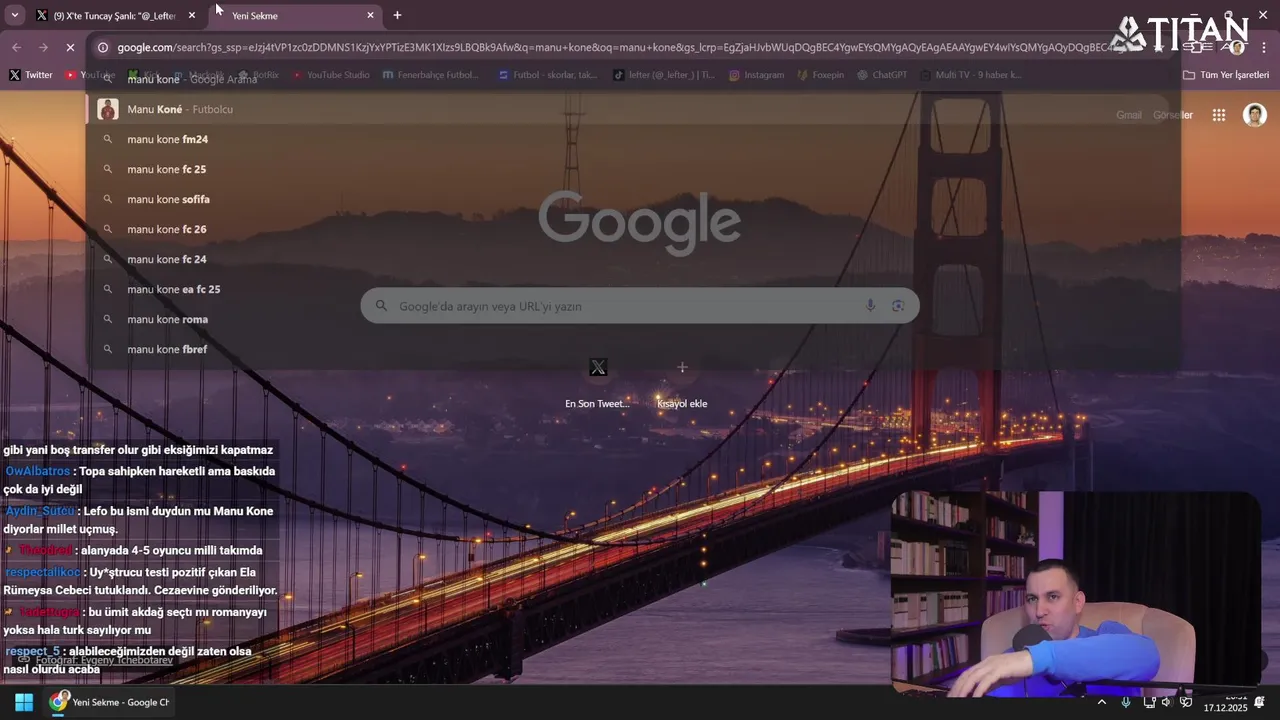The width and height of the screenshot is (1280, 720).
Task: Show hidden system tray icons
Action: coord(1102,702)
